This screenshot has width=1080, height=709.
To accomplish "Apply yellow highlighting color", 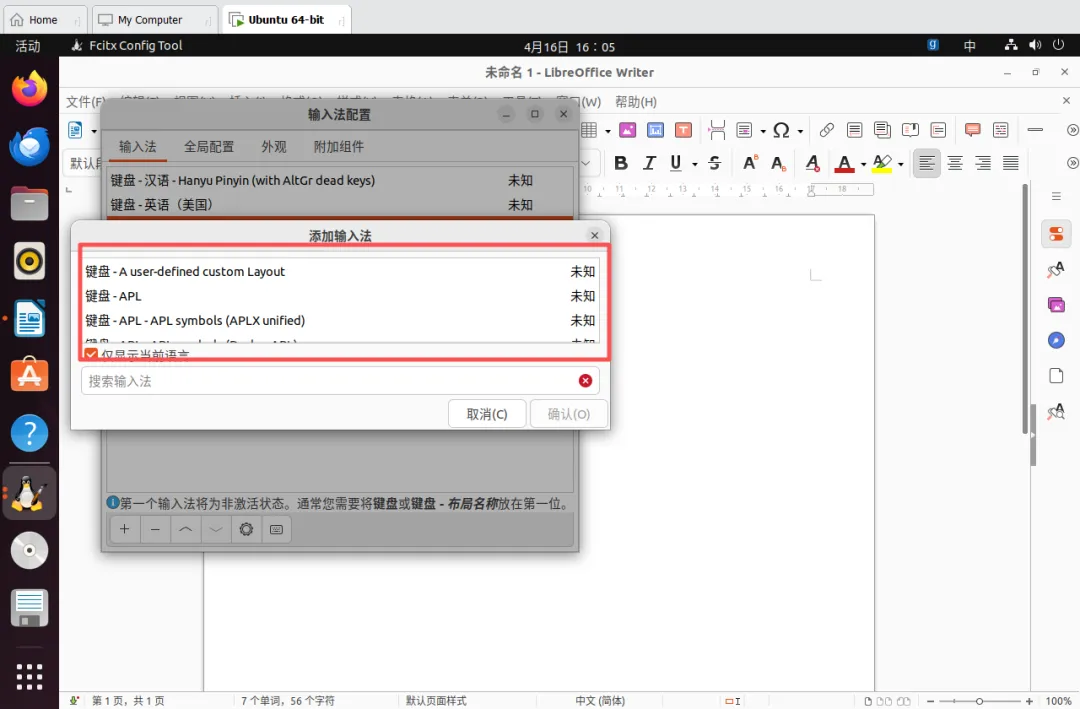I will pos(882,163).
